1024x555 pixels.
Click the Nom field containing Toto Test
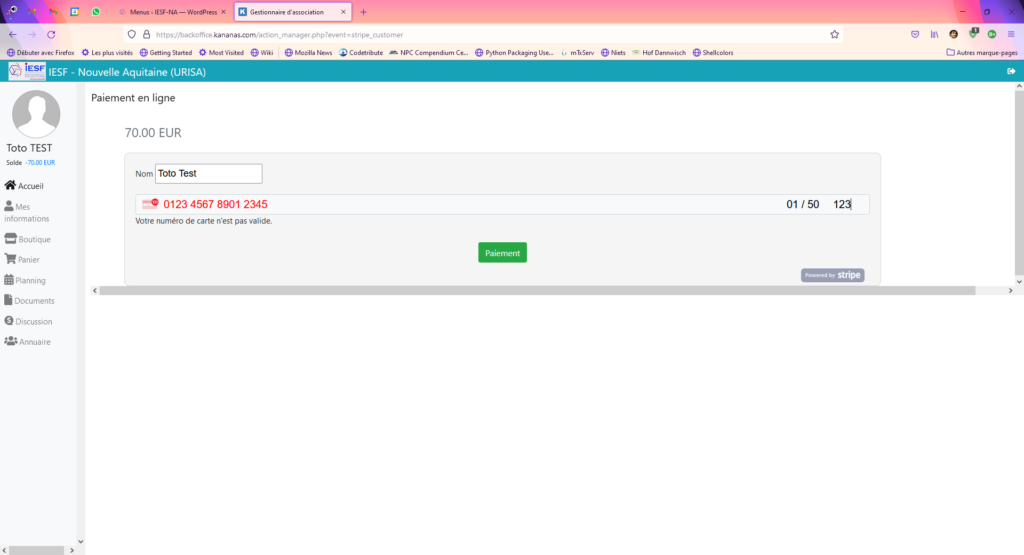click(208, 174)
